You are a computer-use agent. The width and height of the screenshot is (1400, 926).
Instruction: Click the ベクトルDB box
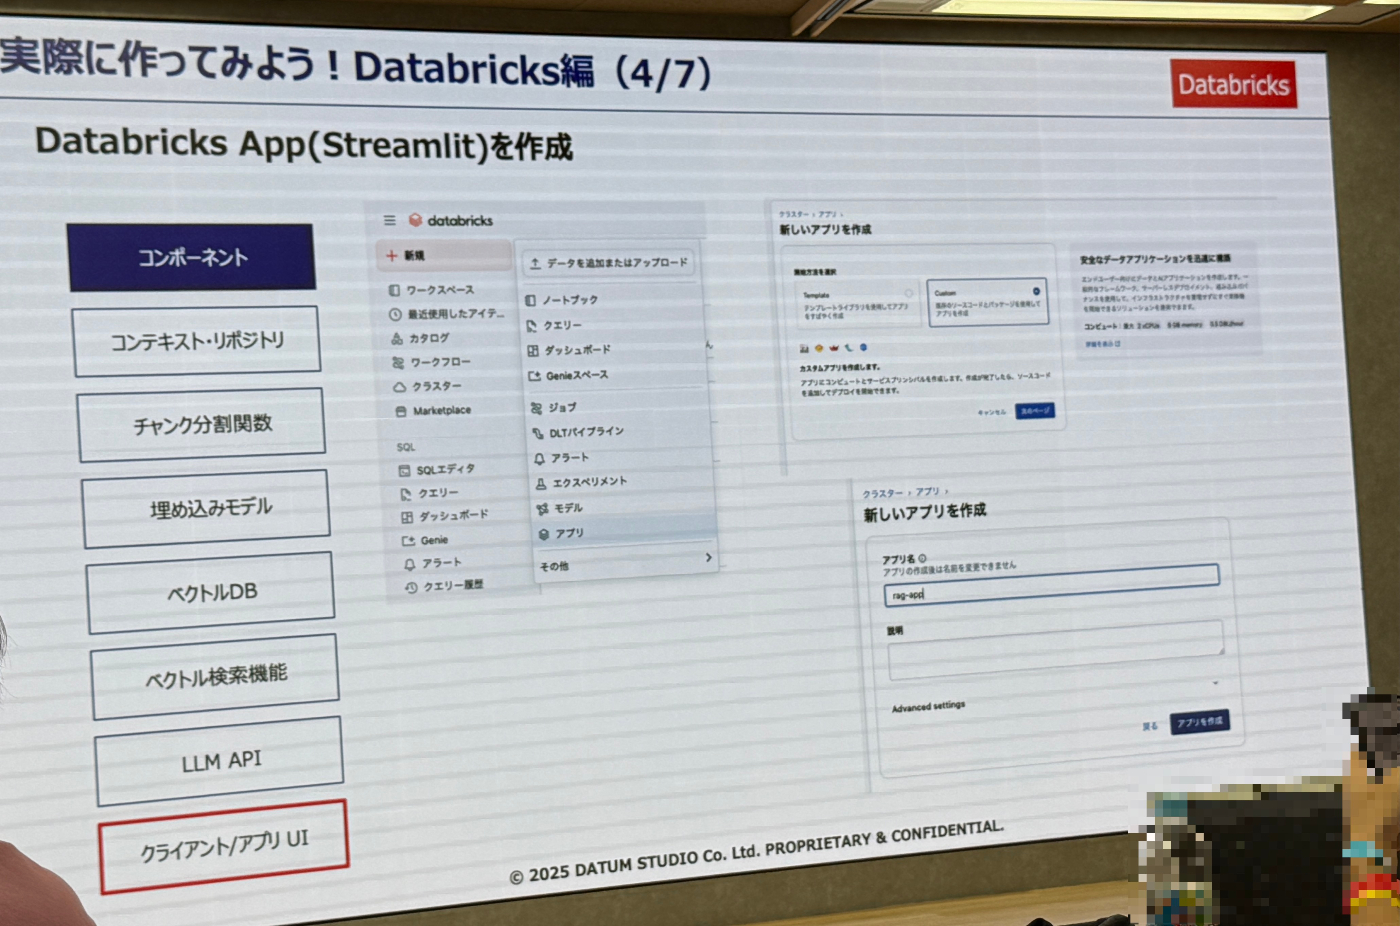pos(210,593)
